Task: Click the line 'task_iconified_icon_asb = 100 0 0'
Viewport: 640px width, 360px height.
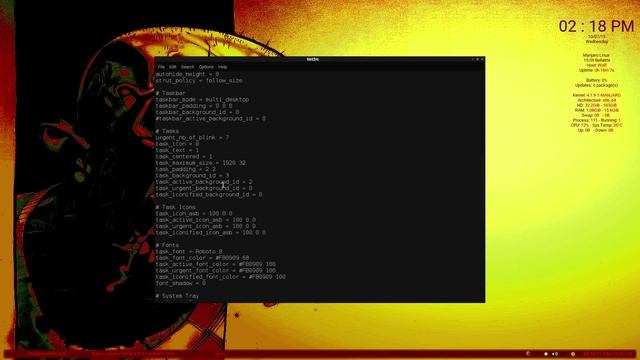Action: tap(211, 232)
